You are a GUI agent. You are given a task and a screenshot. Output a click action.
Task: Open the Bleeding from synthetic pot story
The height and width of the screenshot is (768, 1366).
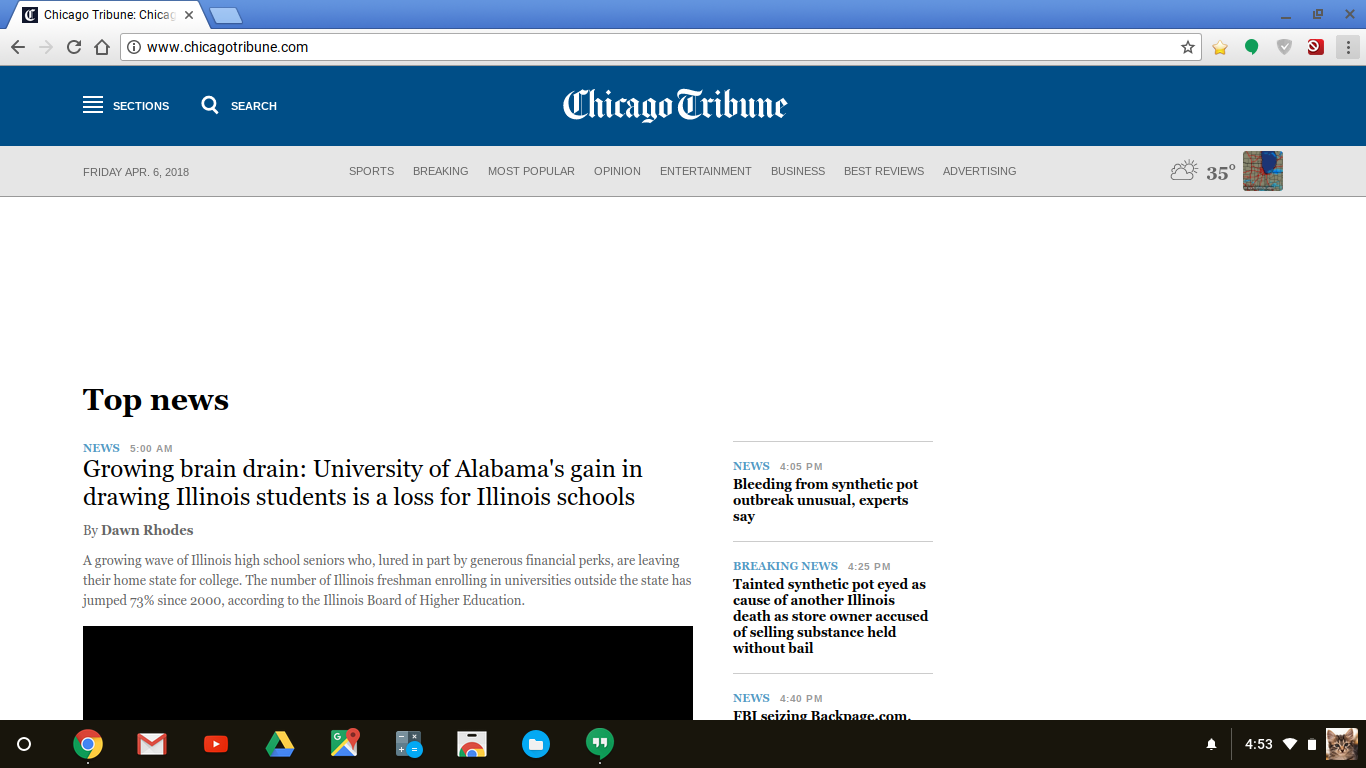click(826, 500)
